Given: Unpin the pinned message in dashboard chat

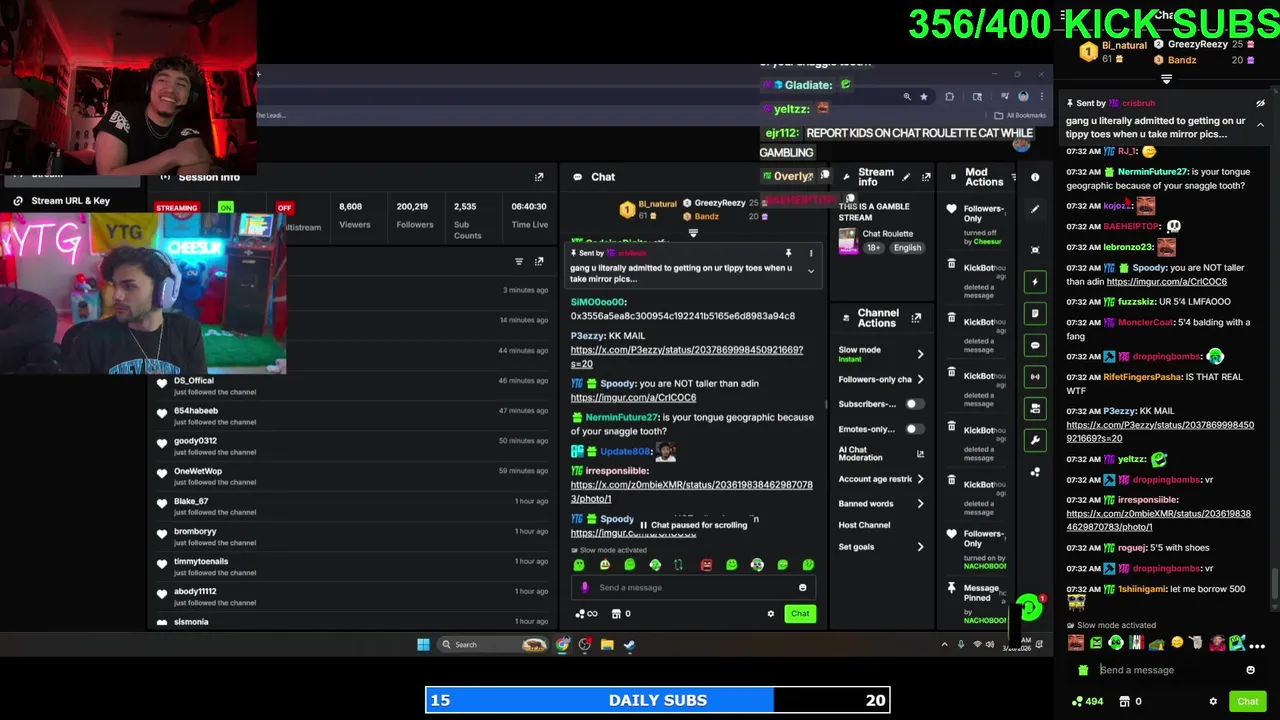Looking at the screenshot, I should [788, 253].
